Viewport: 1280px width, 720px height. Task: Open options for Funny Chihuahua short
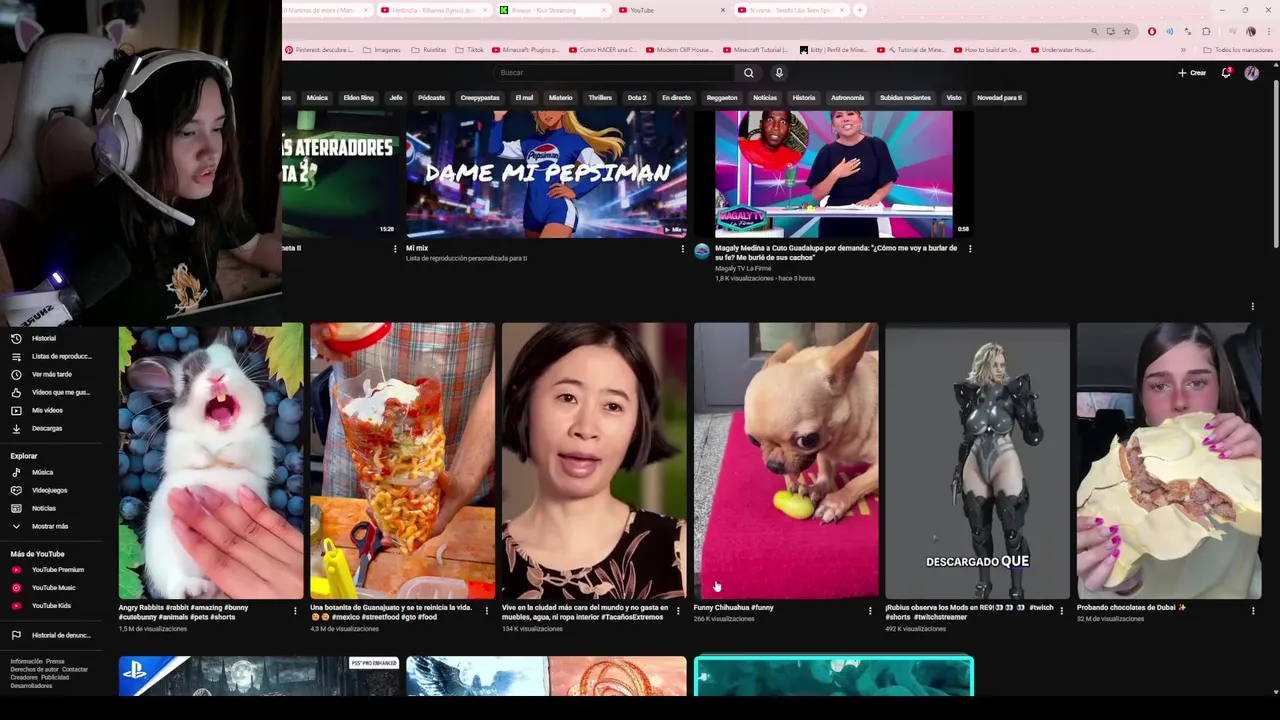[x=870, y=610]
